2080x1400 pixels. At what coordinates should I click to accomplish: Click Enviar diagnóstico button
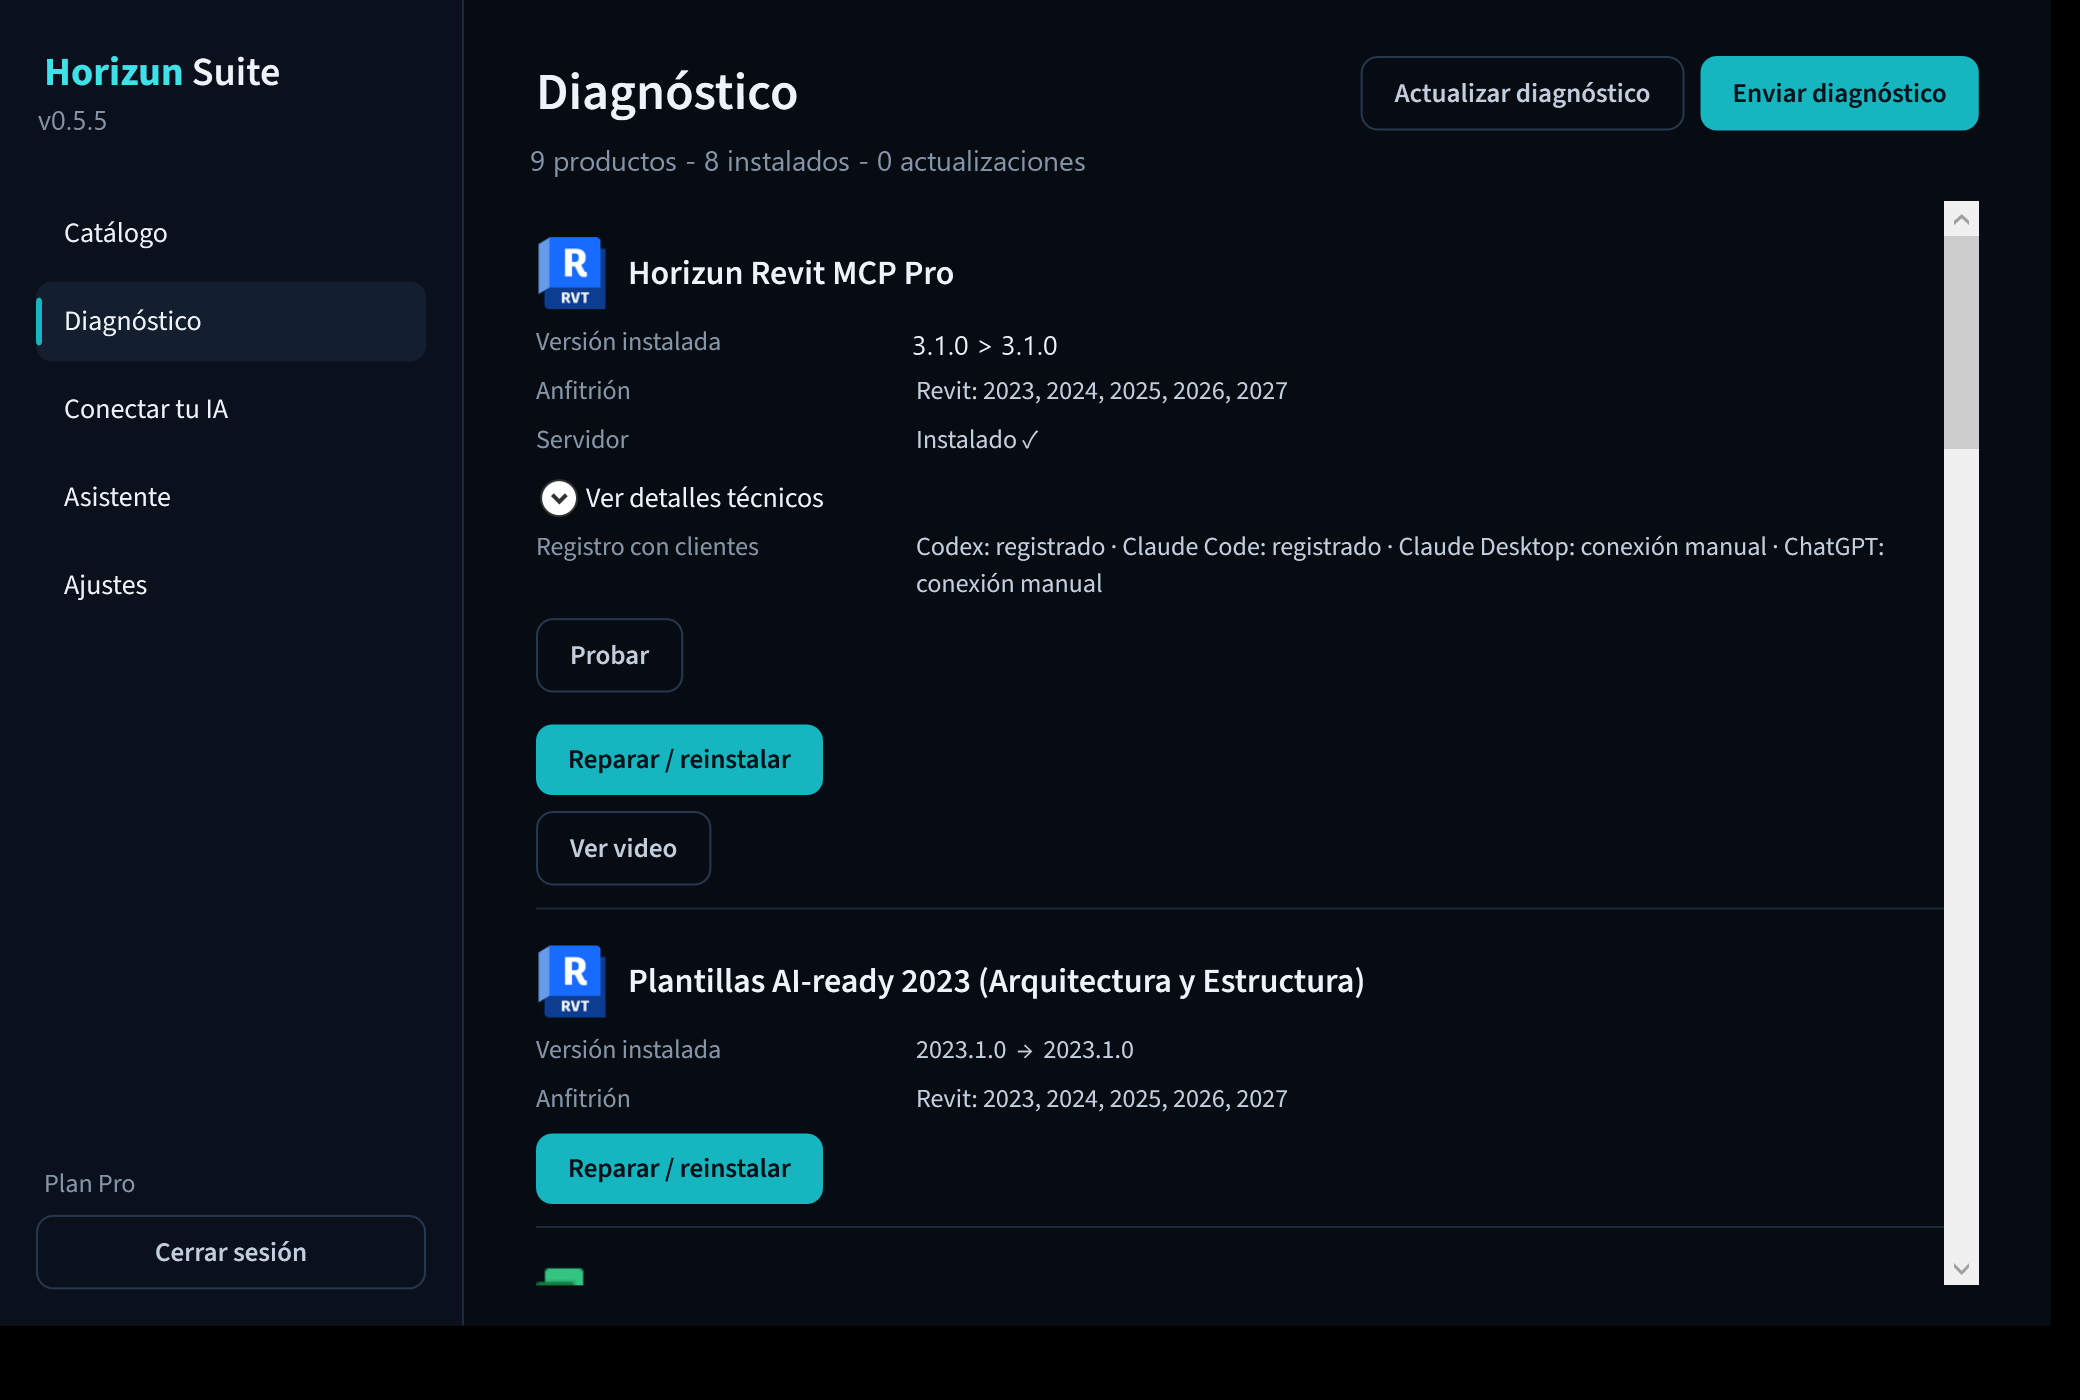(1839, 93)
